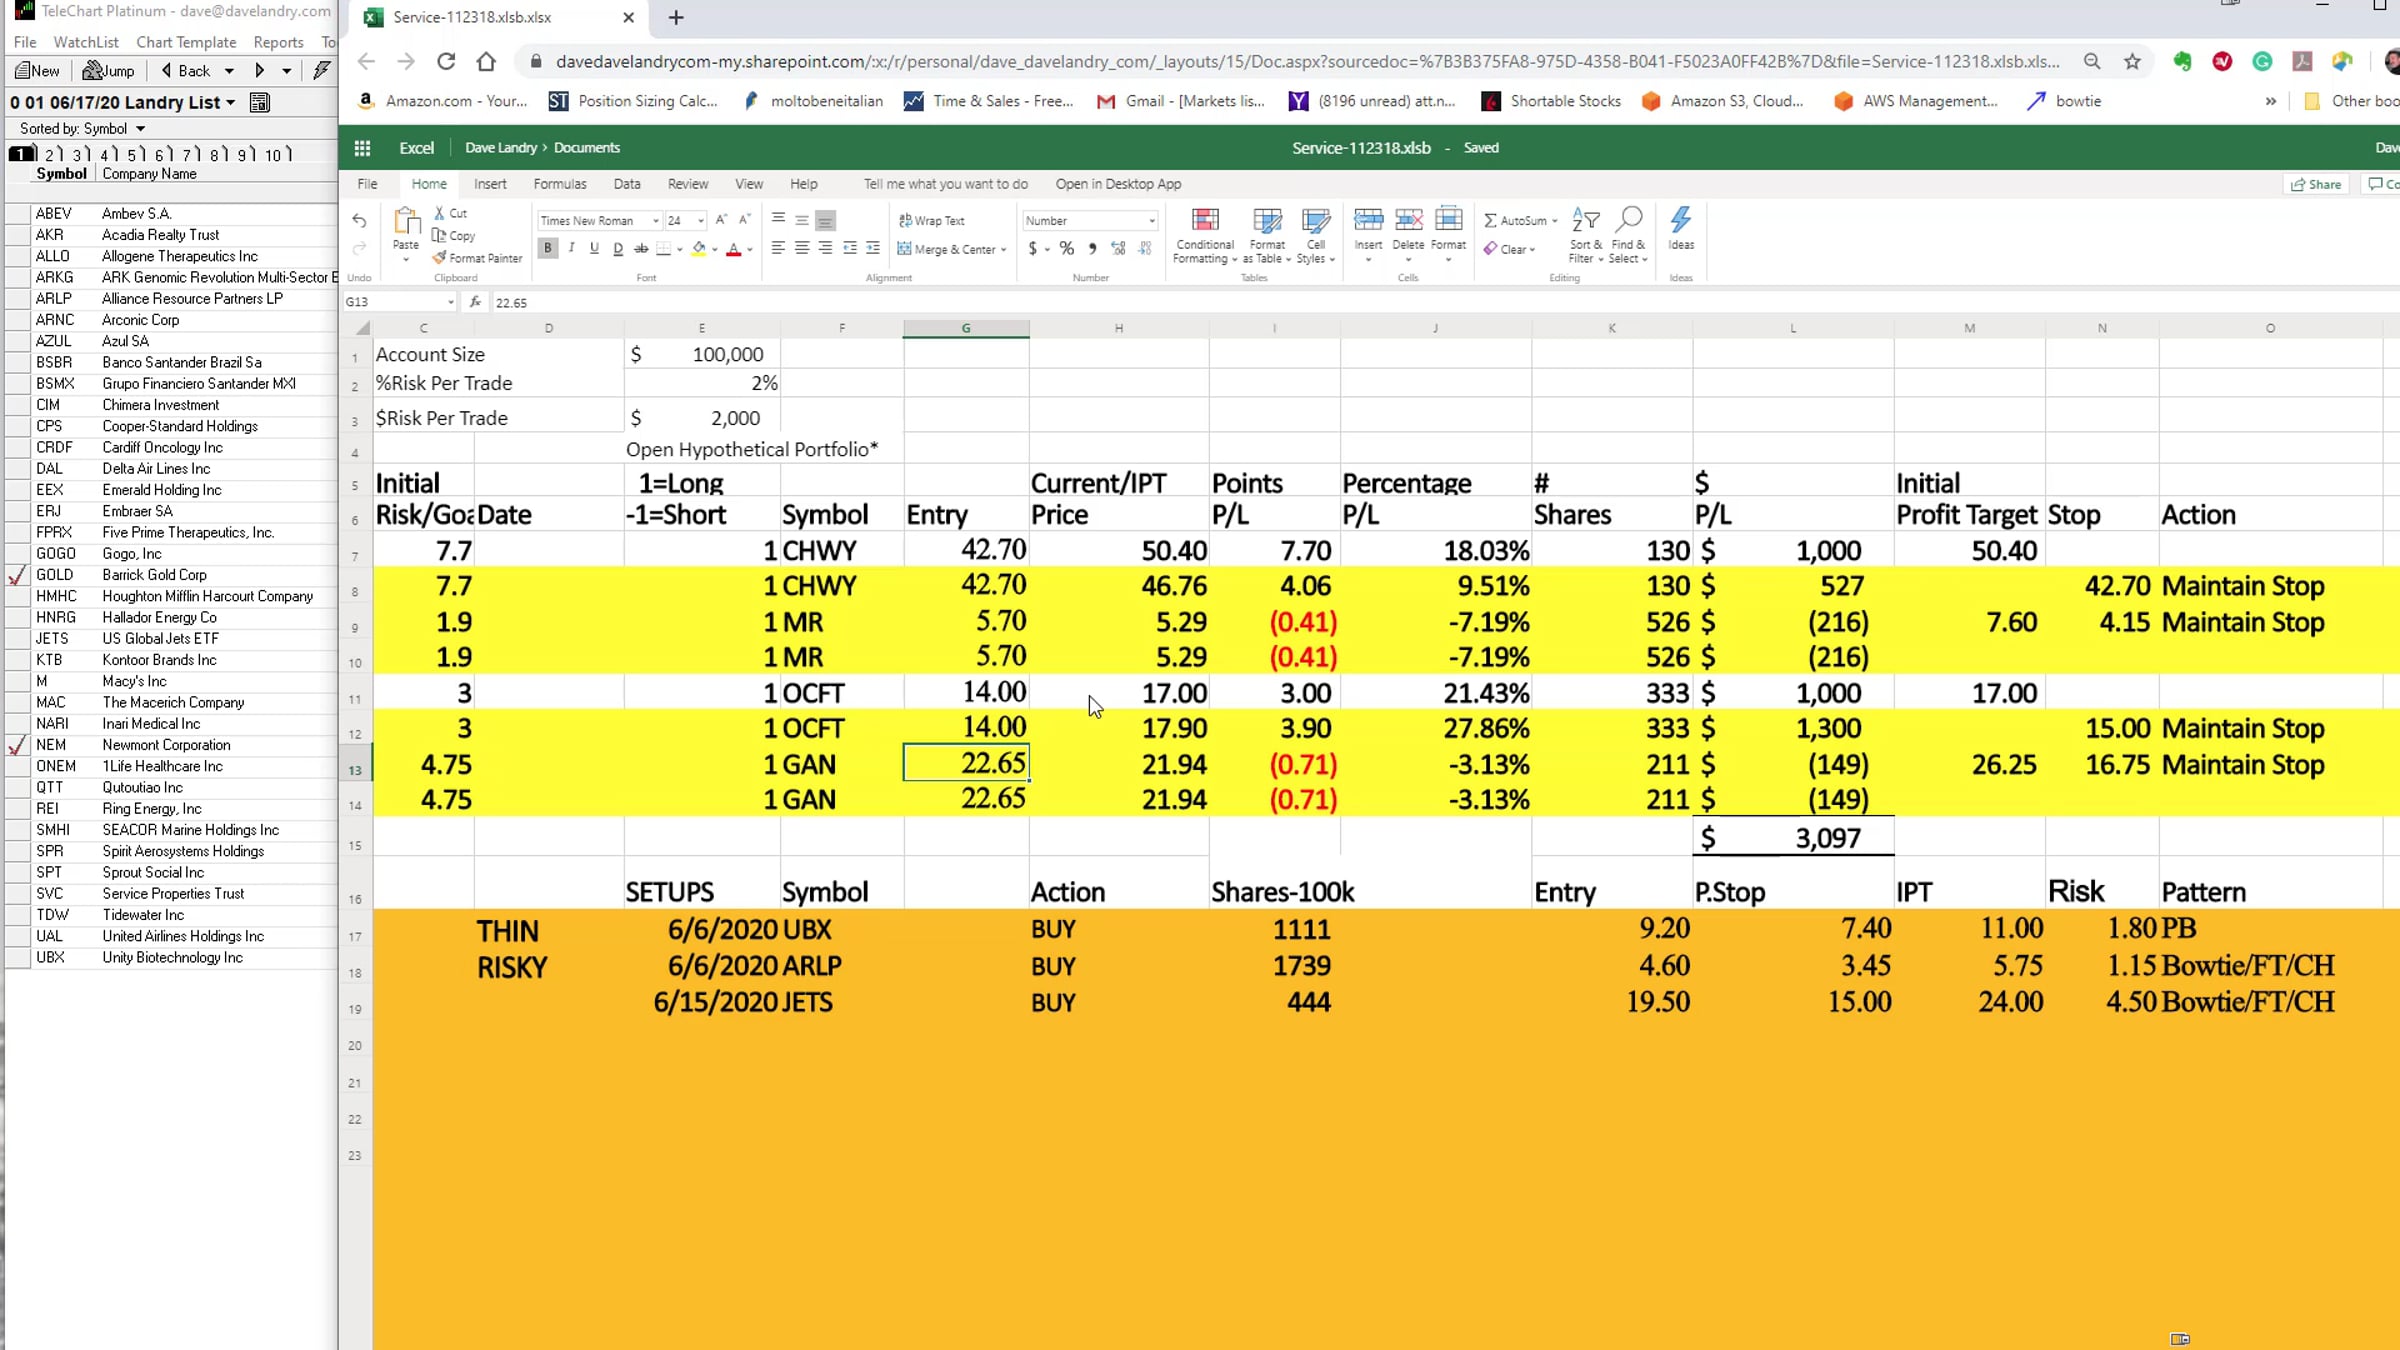Center-align text horizontally in the ribbon
Image resolution: width=2400 pixels, height=1350 pixels.
pos(802,248)
